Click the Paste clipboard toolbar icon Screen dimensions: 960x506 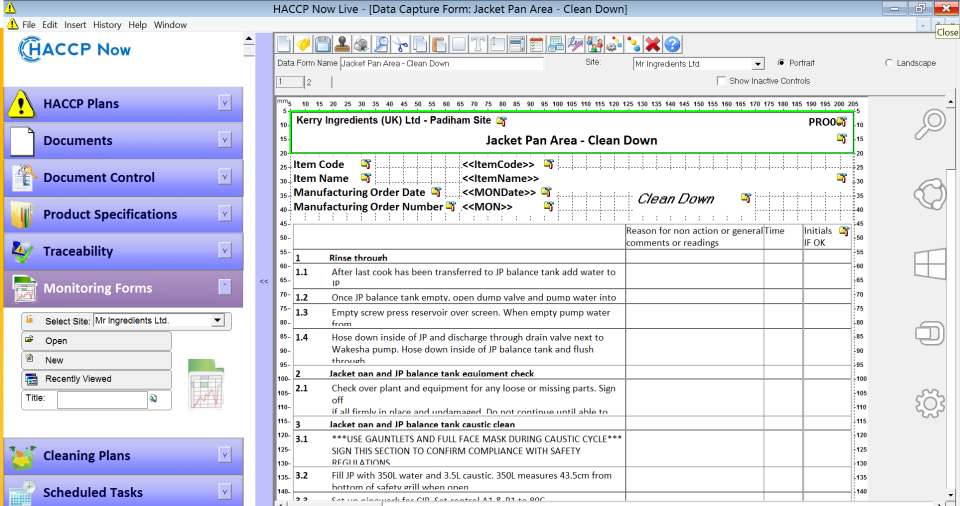pyautogui.click(x=439, y=44)
